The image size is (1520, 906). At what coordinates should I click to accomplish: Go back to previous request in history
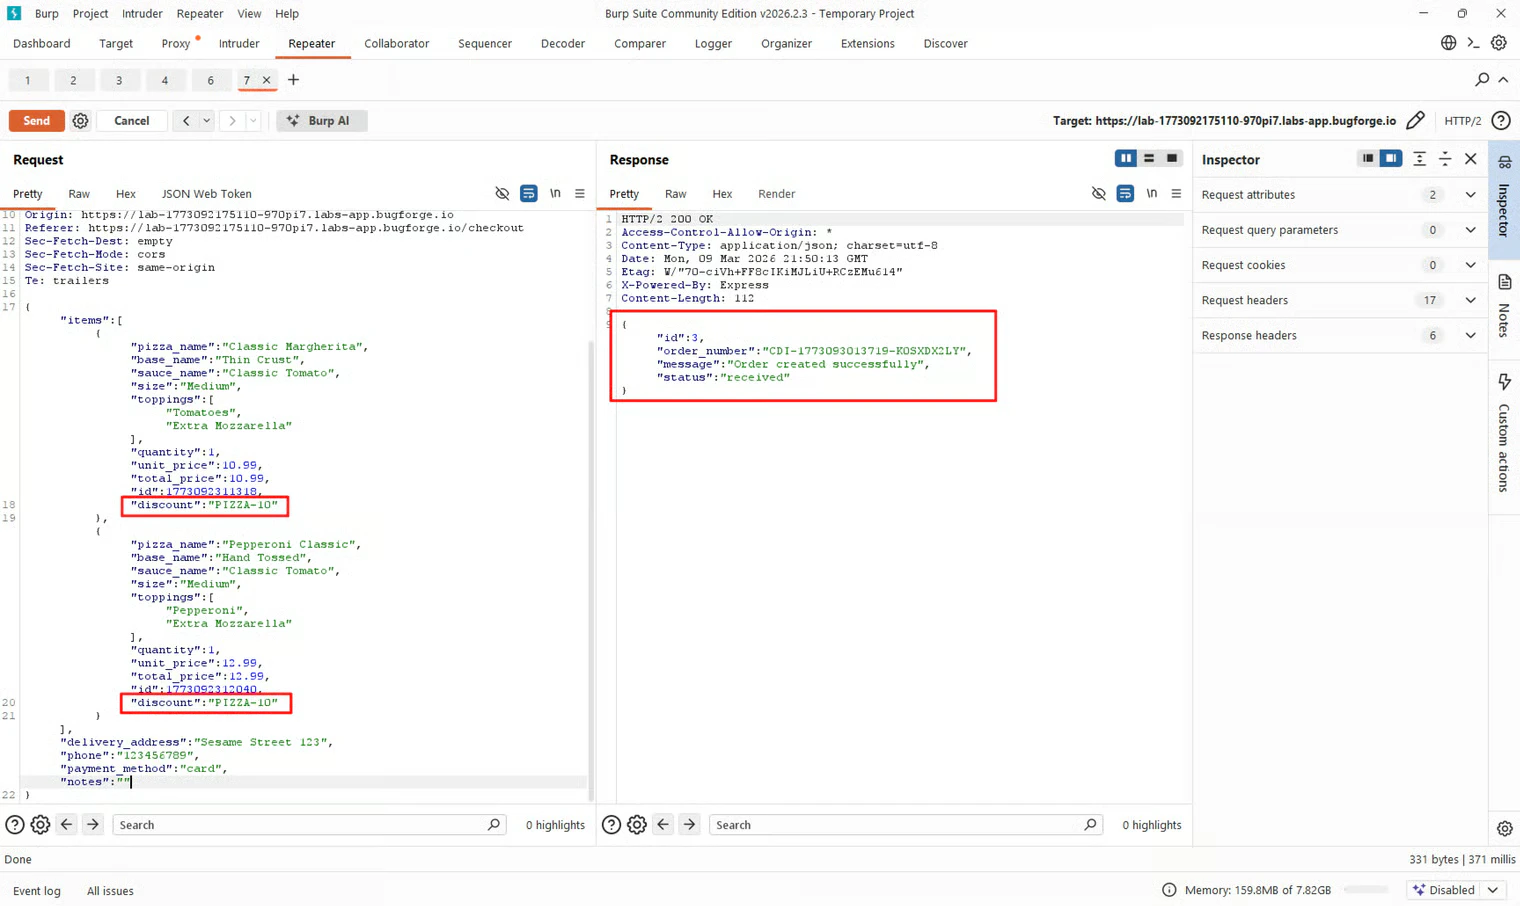[x=186, y=121]
